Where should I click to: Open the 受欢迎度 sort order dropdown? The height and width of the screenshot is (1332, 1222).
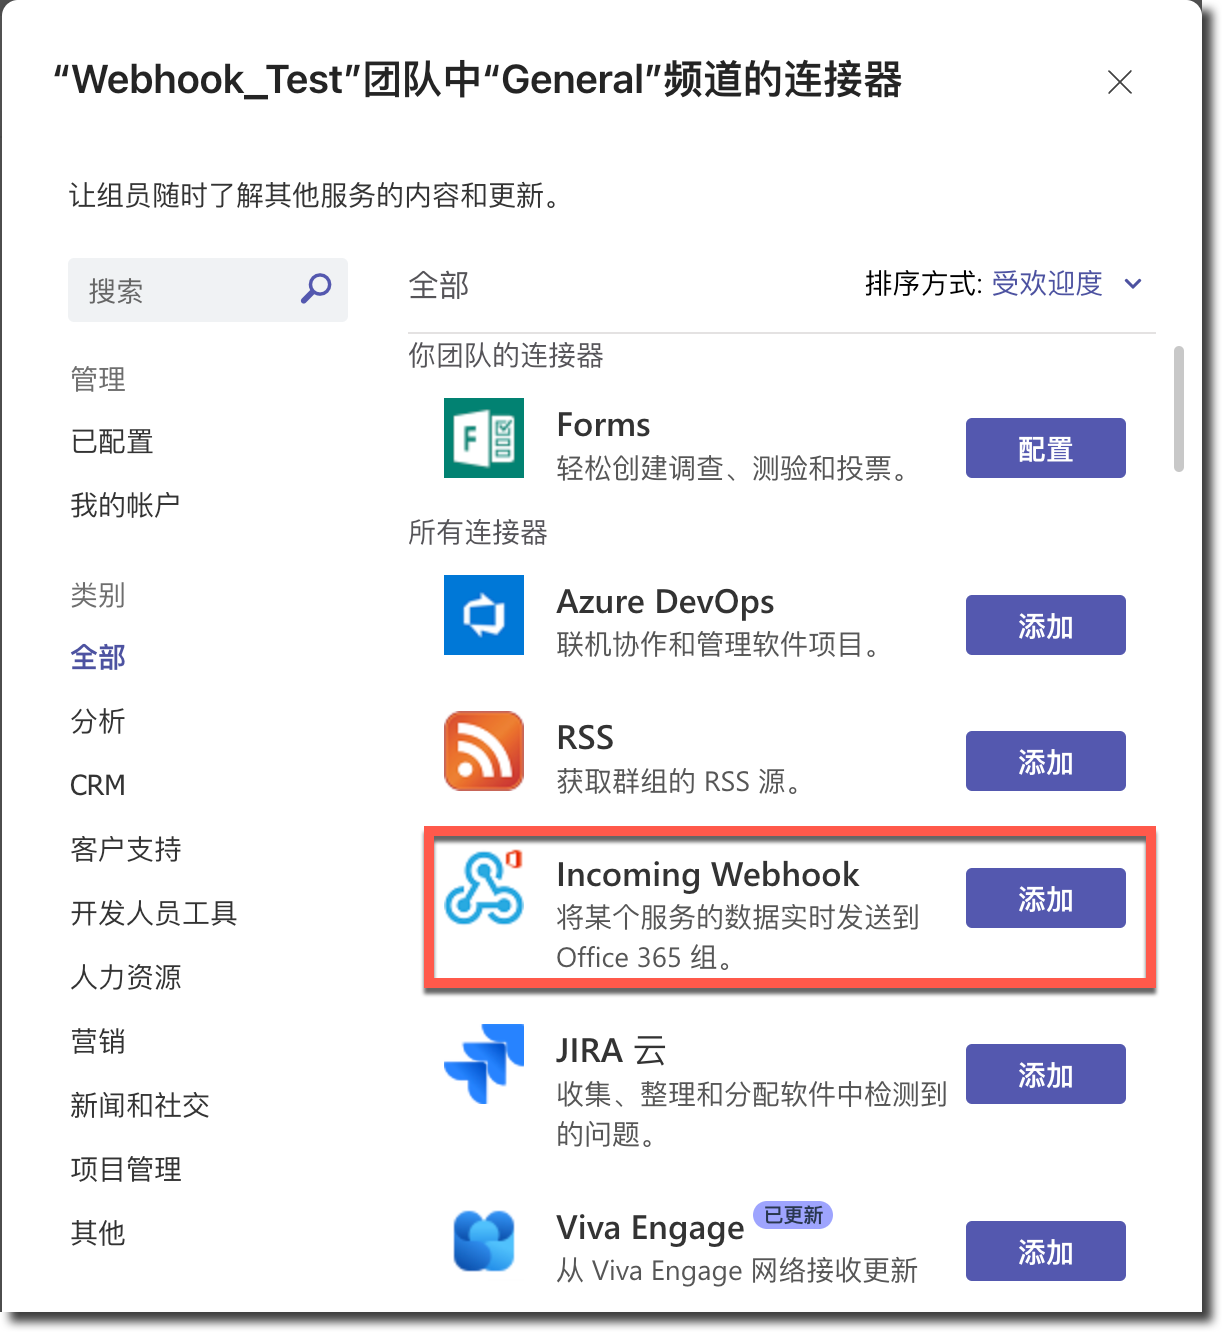coord(1046,284)
